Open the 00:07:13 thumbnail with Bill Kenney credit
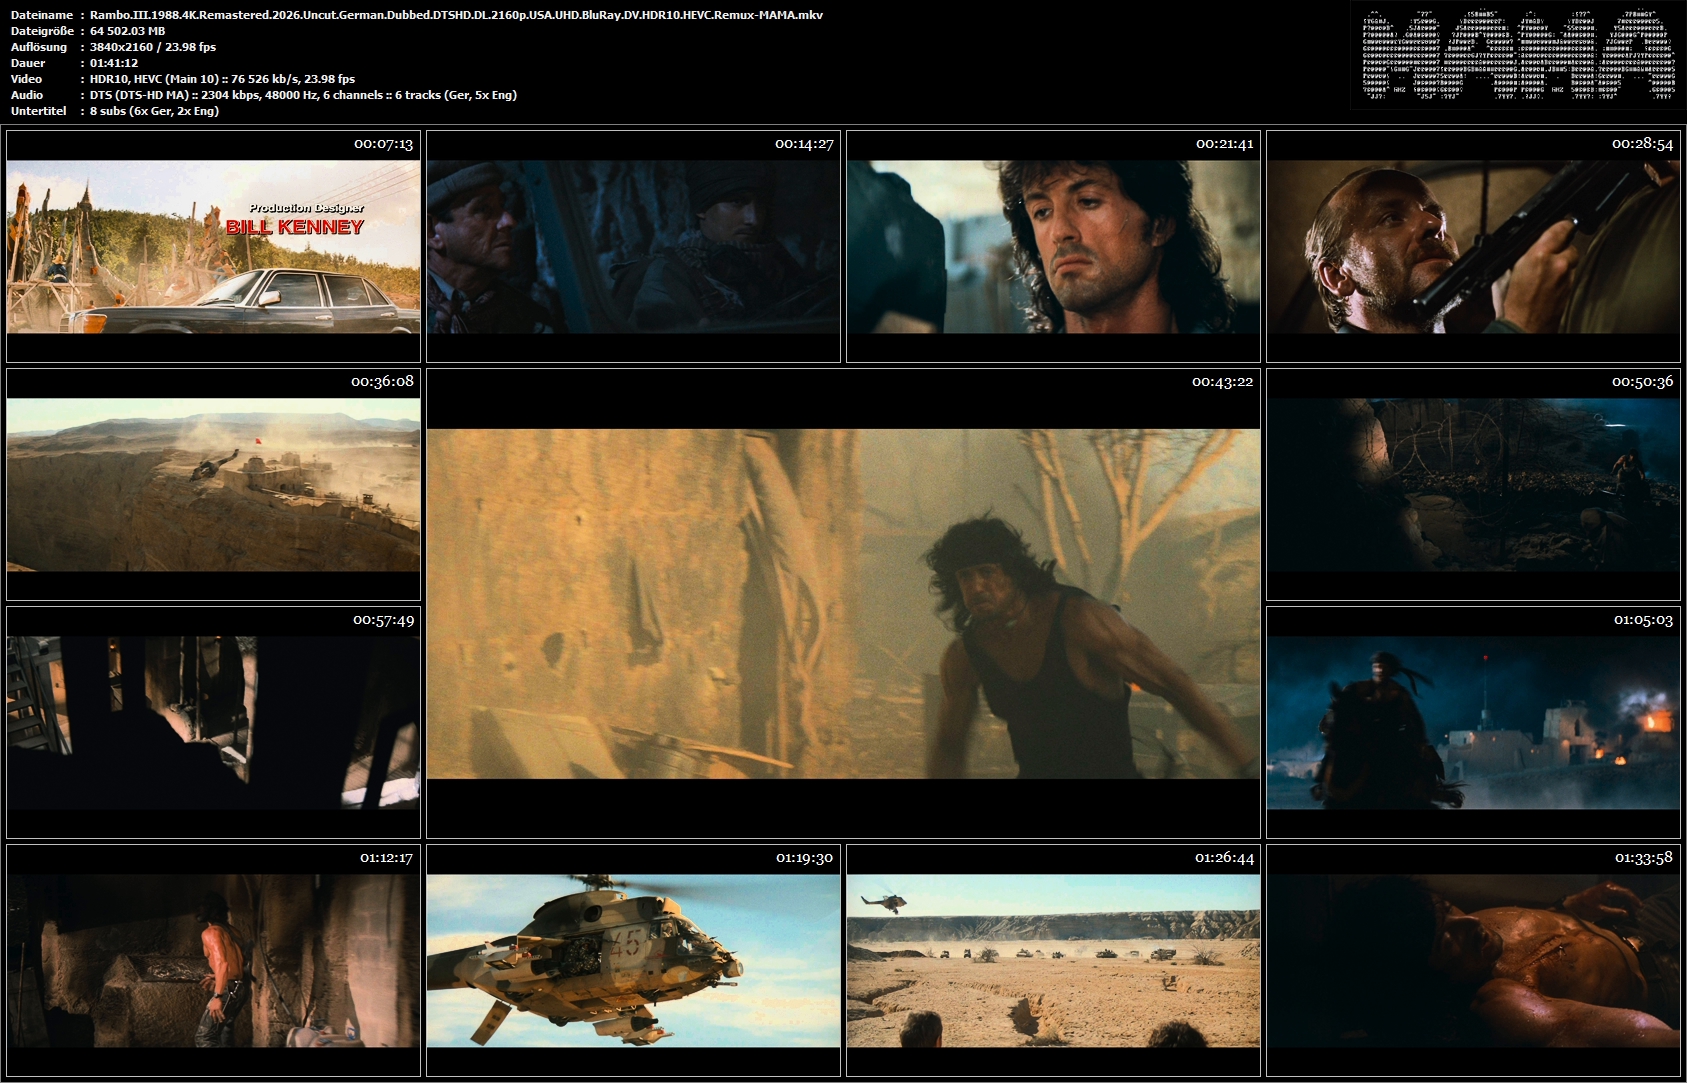Screen dimensions: 1687x1083 [x=213, y=246]
